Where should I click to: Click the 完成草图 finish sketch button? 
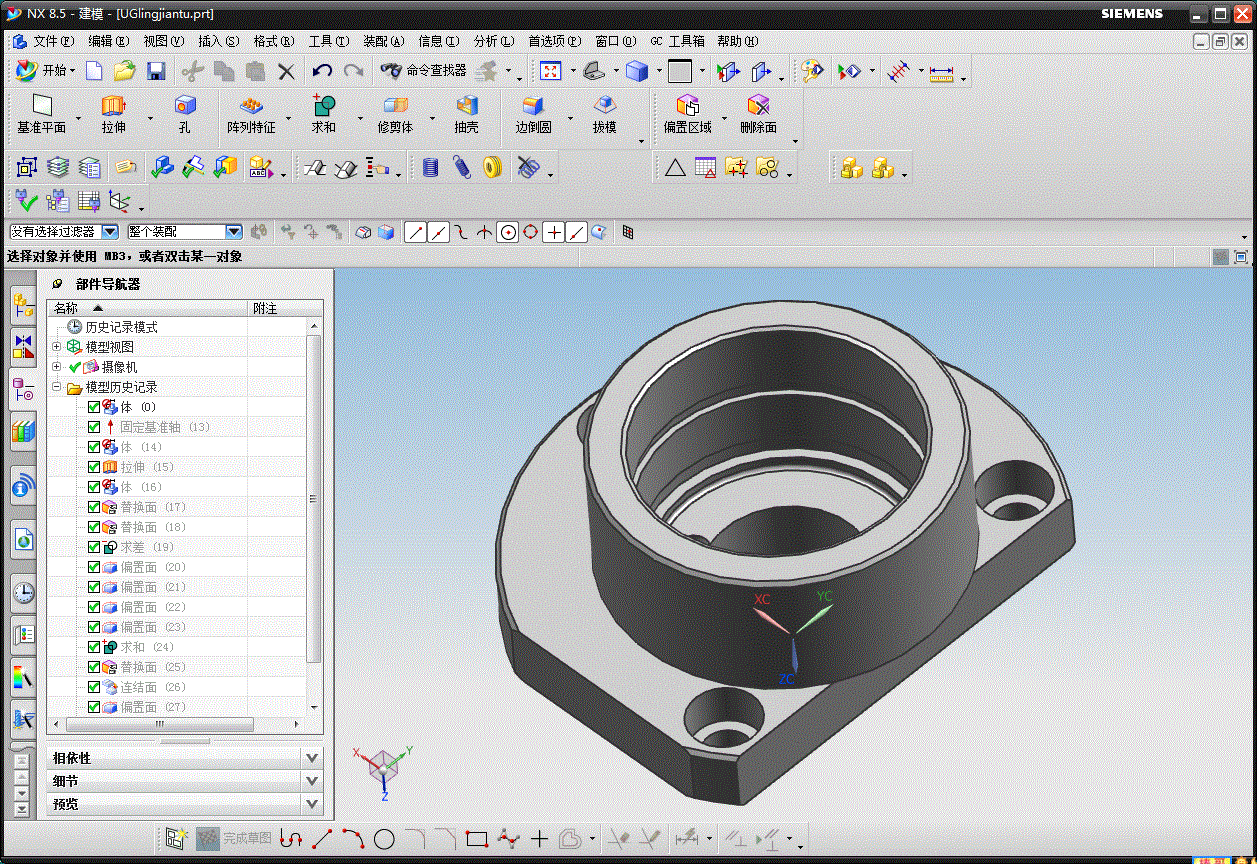234,839
